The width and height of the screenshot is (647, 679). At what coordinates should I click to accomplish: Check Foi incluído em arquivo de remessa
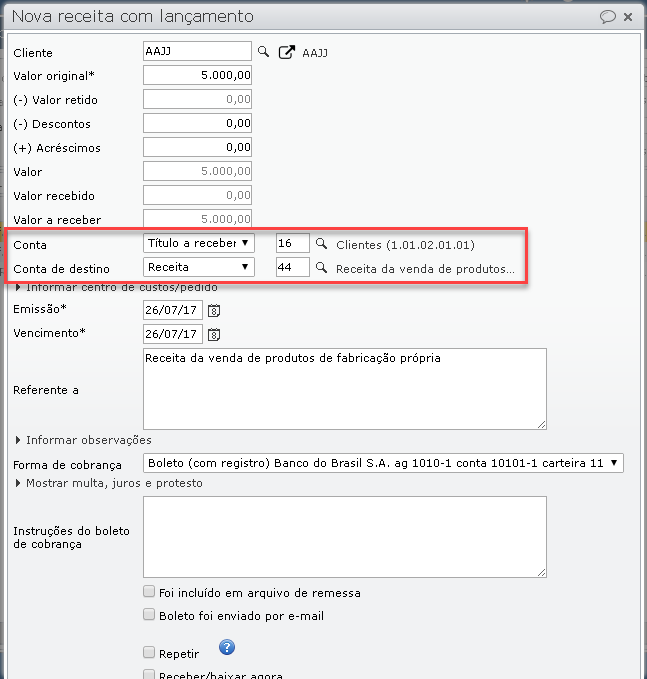(149, 592)
